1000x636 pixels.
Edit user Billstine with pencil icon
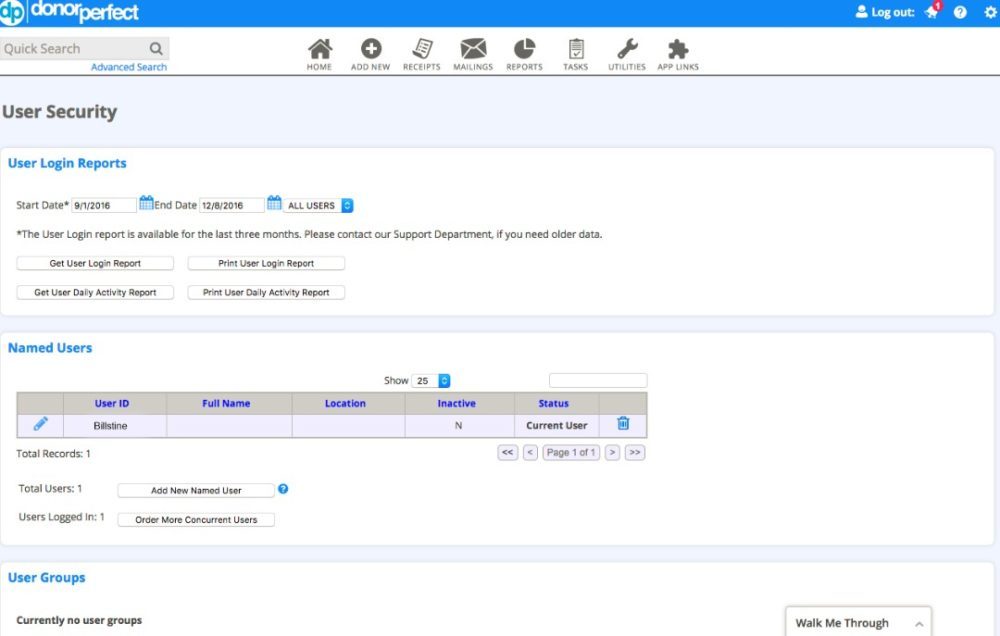41,424
